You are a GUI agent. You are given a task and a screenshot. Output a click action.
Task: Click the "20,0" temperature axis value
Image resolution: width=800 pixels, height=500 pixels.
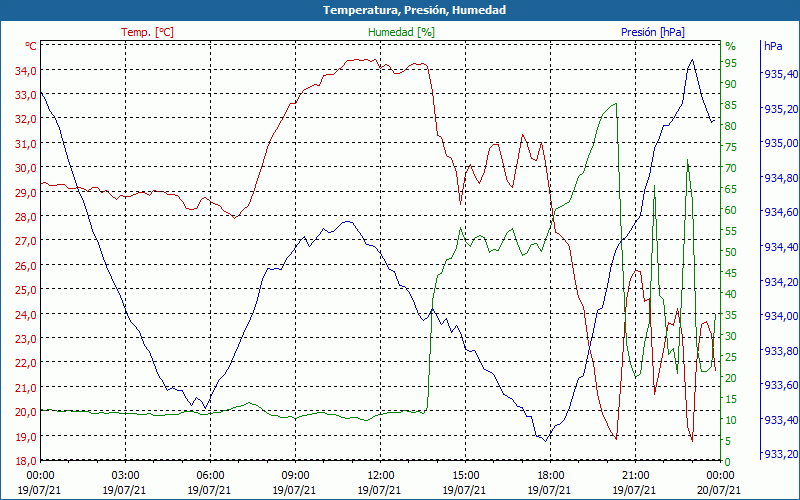point(26,412)
